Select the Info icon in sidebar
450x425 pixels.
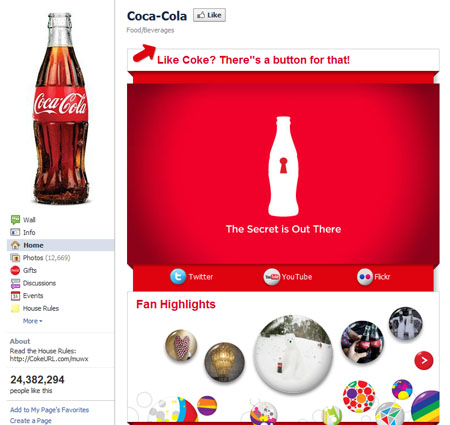(15, 232)
